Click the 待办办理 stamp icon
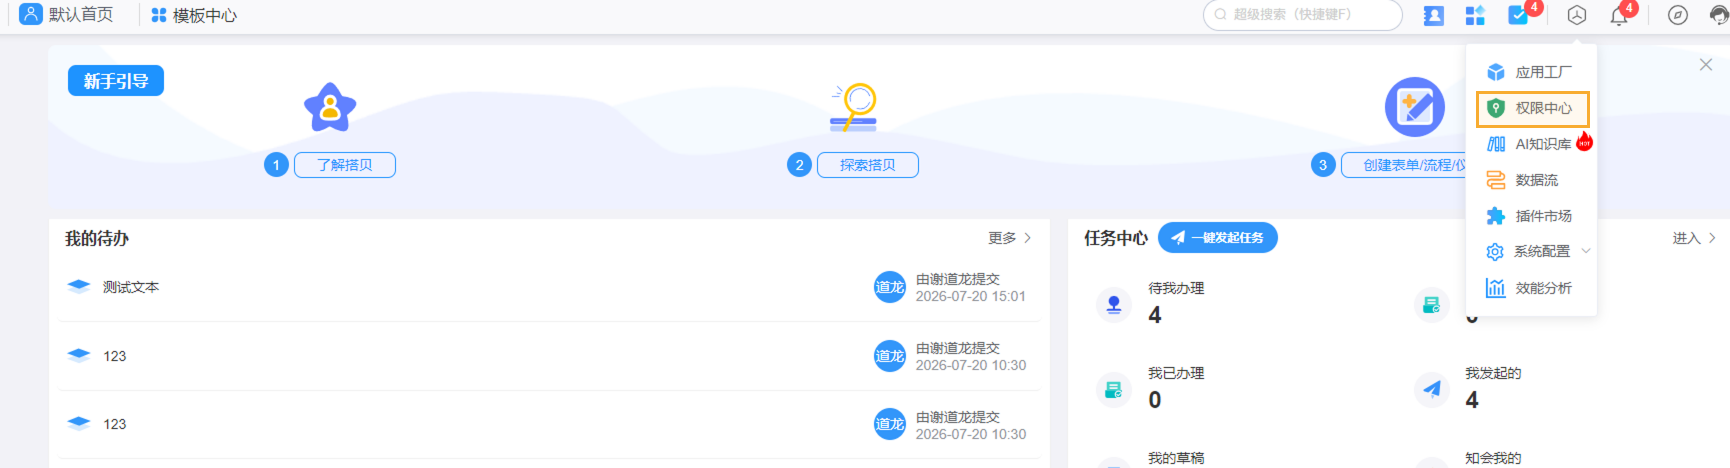This screenshot has width=1730, height=468. pyautogui.click(x=1113, y=304)
